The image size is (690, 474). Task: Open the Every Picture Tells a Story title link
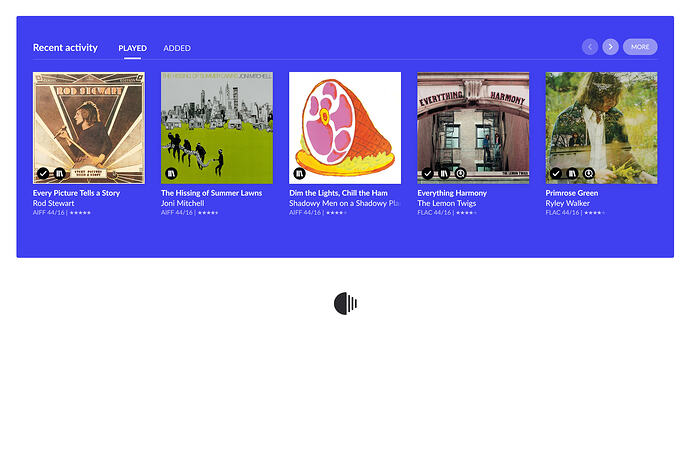click(77, 193)
